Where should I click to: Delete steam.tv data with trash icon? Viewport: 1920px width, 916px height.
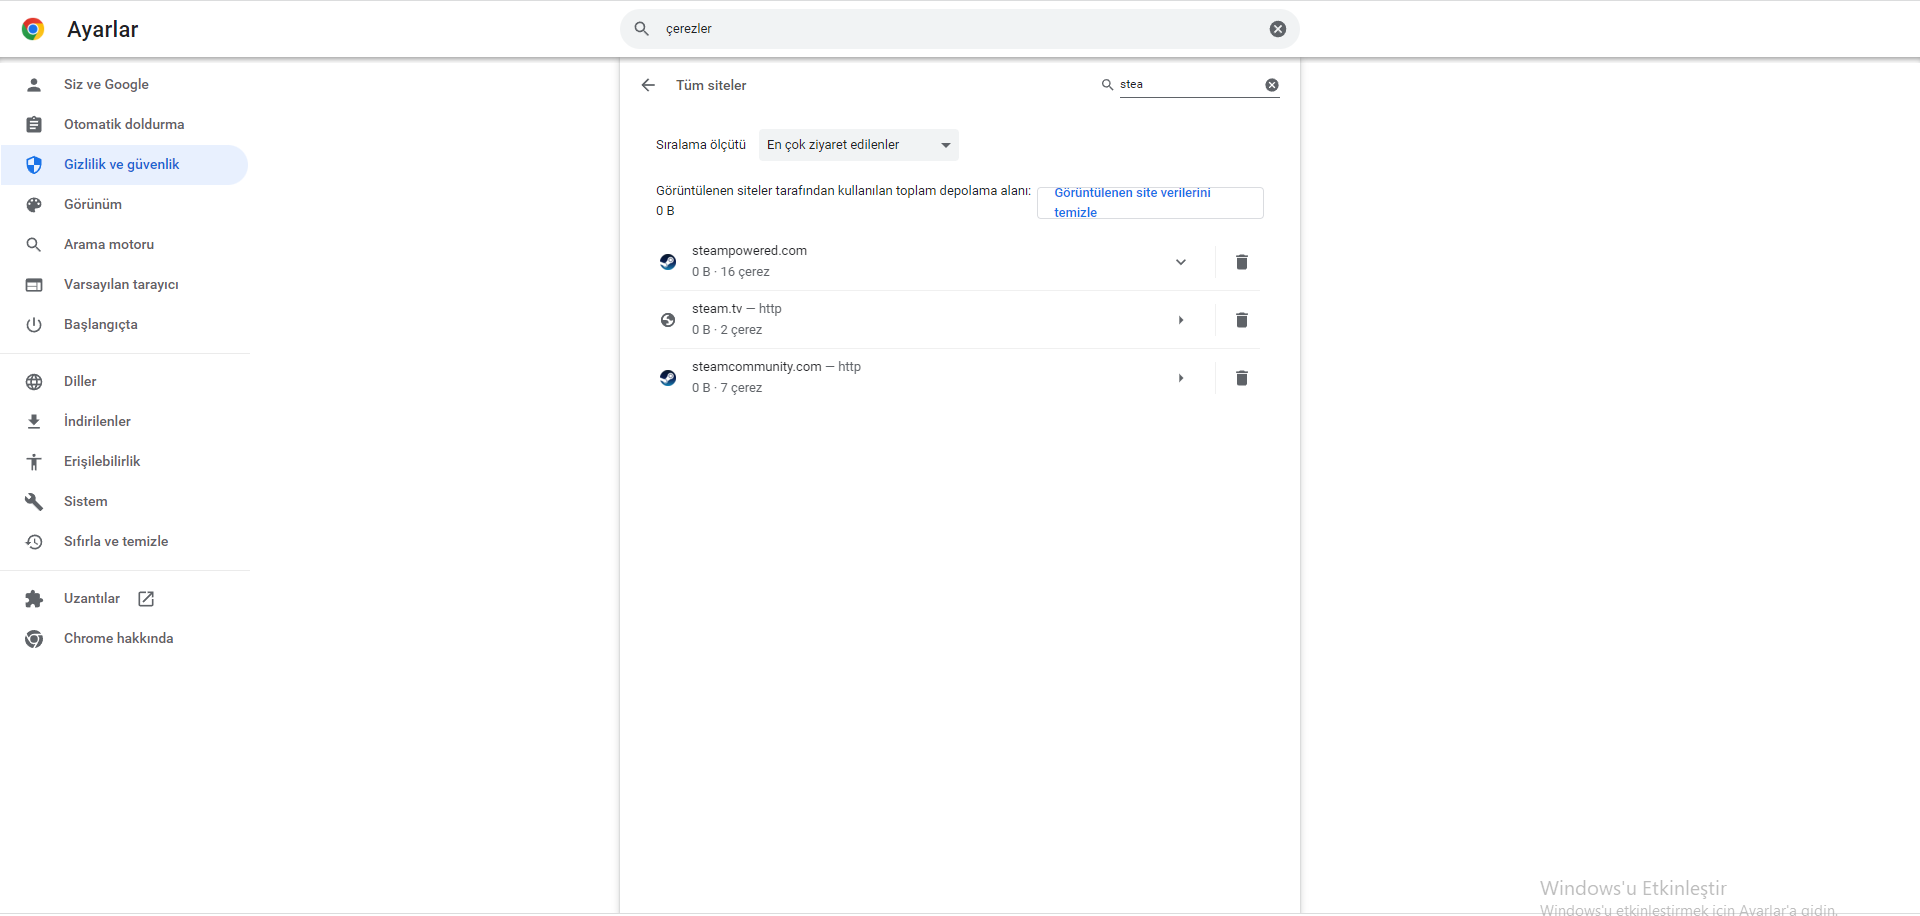(x=1241, y=320)
